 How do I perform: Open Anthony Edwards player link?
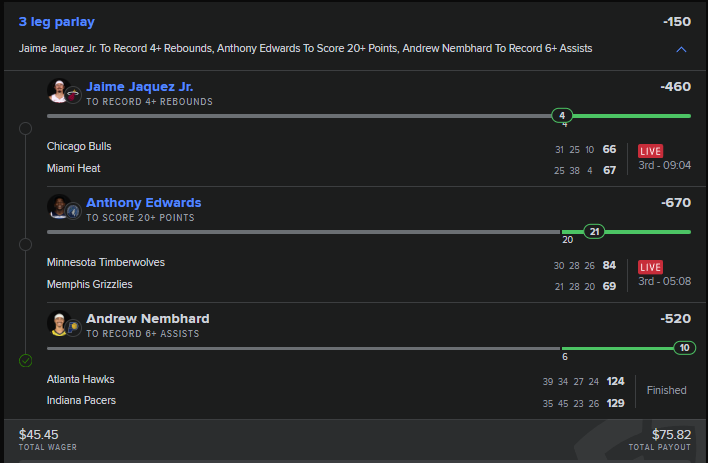click(x=144, y=202)
